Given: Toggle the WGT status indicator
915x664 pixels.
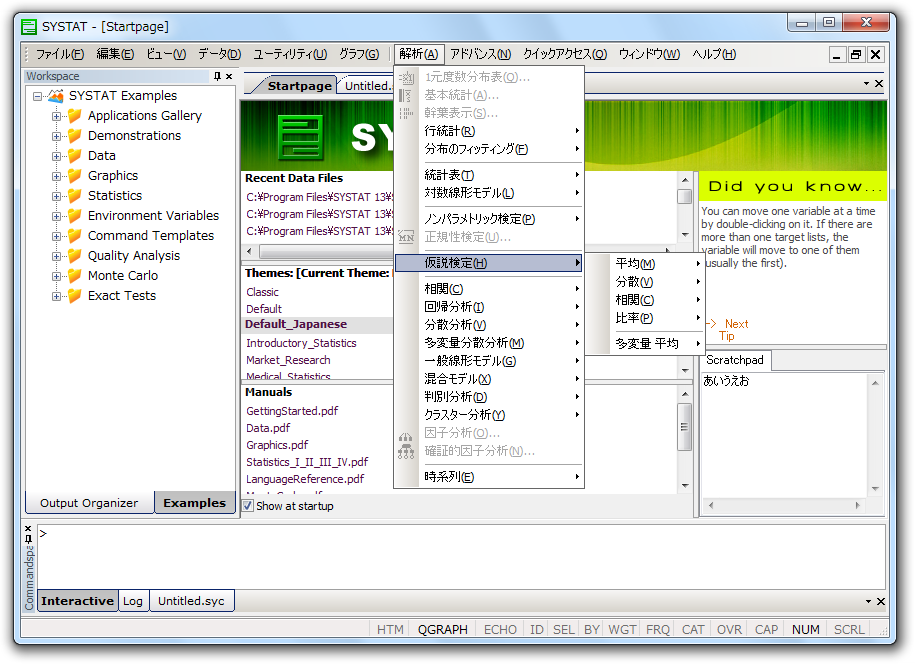Looking at the screenshot, I should tap(622, 630).
